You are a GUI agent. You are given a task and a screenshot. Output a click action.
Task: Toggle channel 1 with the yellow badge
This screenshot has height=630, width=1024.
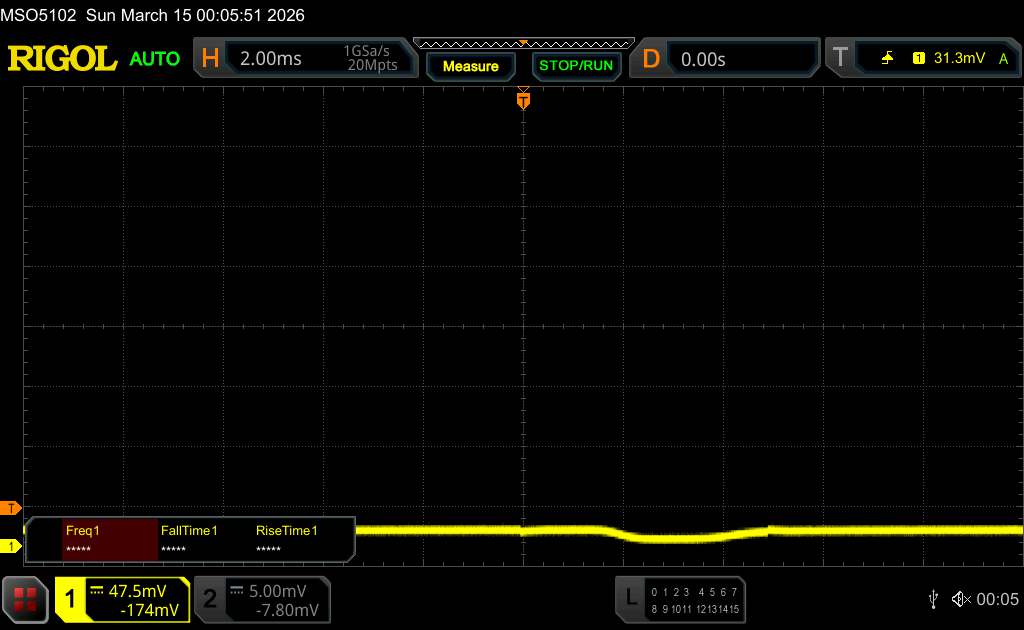click(71, 599)
